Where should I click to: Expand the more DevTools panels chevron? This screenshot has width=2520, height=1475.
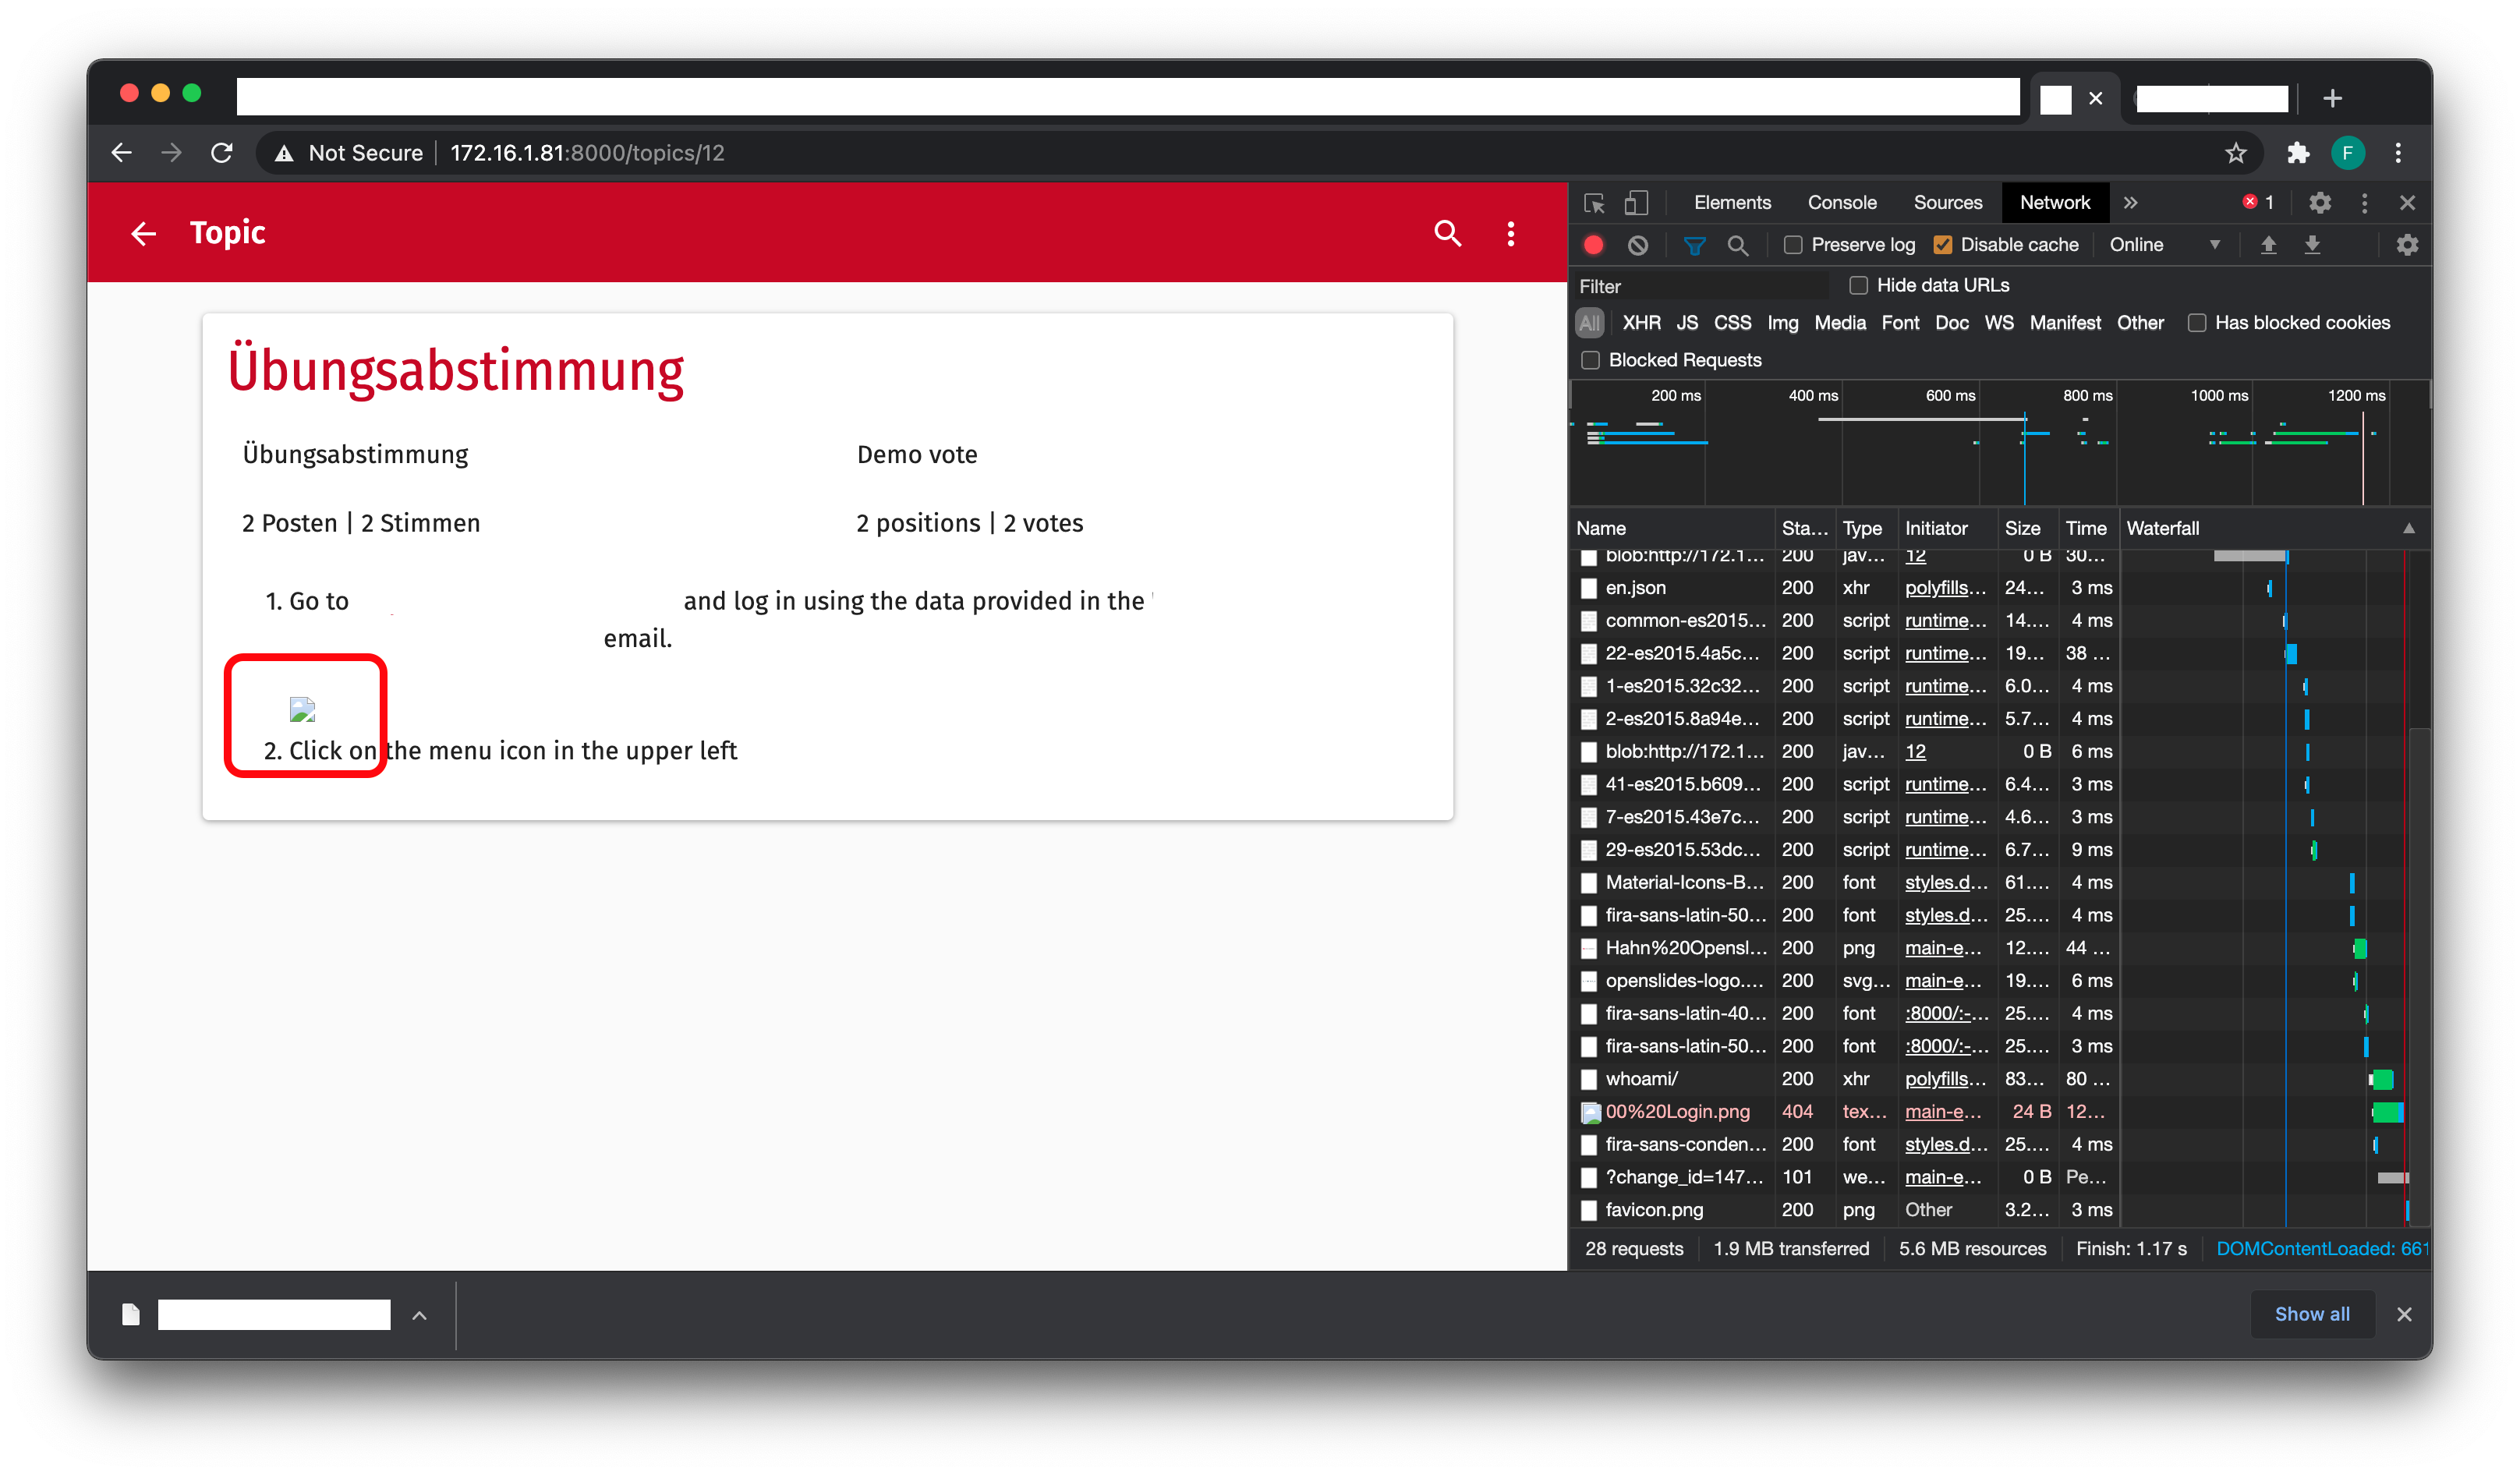[2130, 202]
